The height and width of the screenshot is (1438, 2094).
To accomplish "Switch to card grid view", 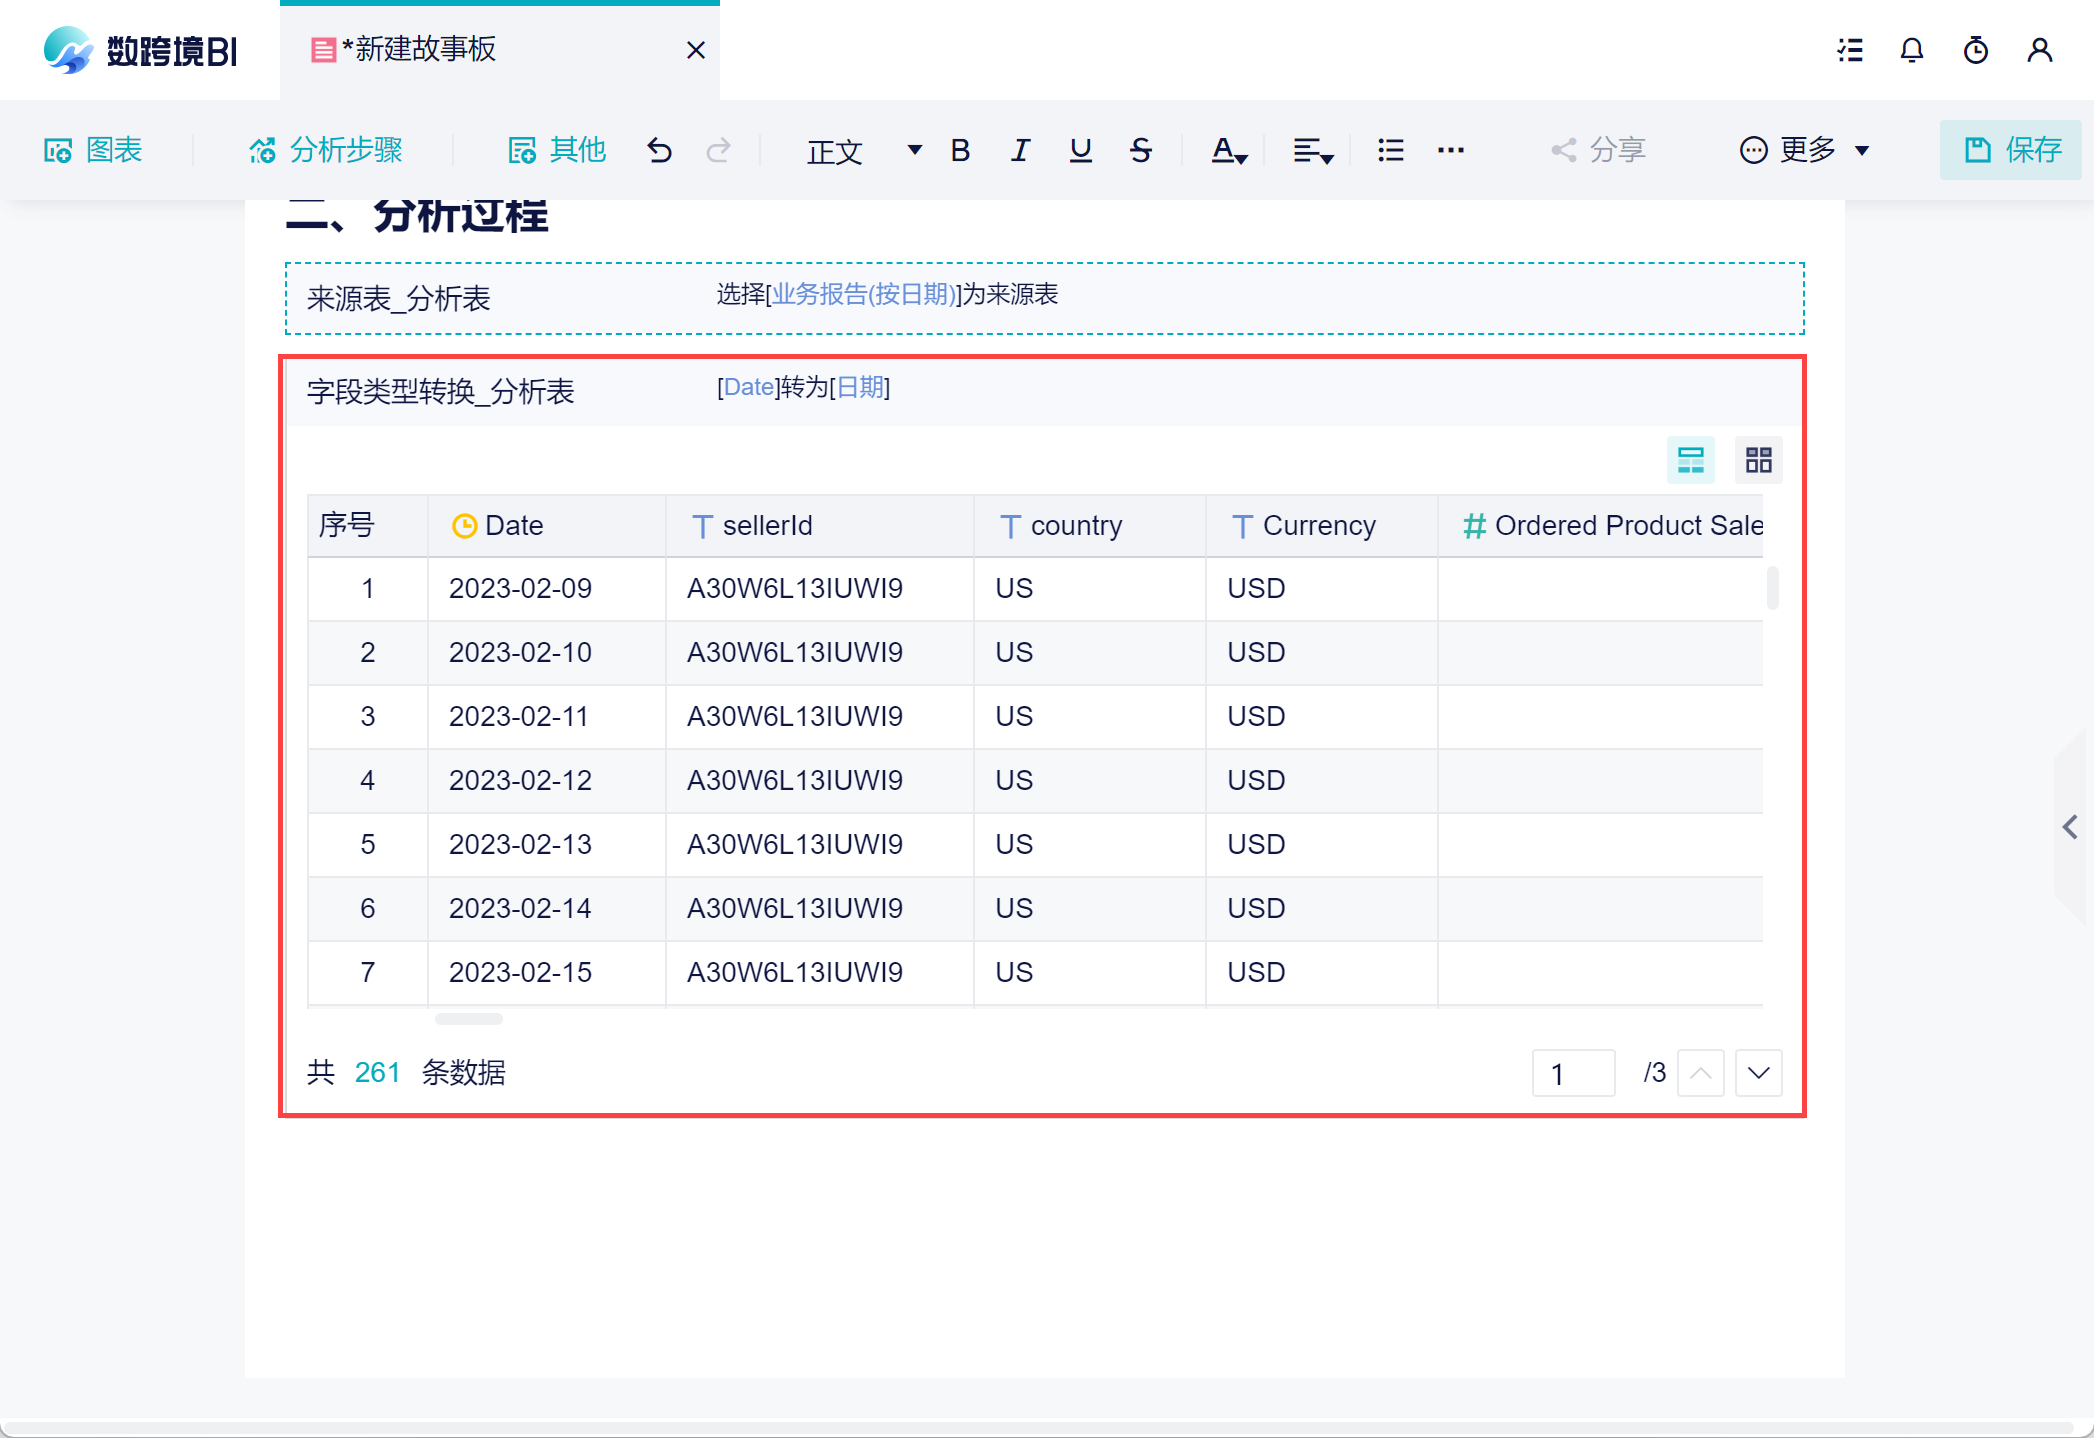I will click(x=1758, y=460).
